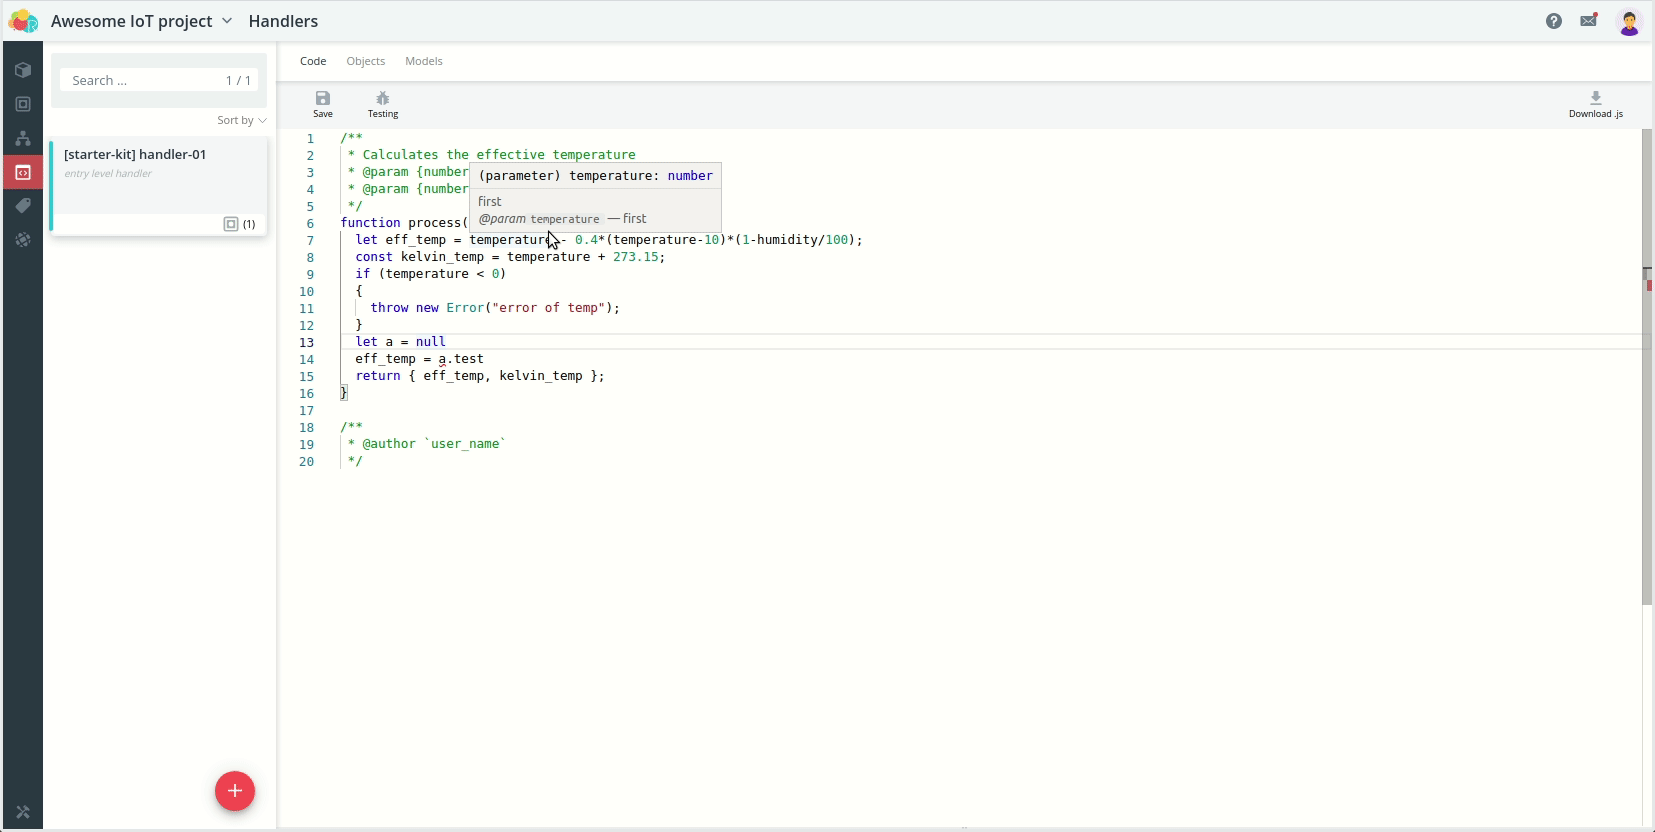Open the tools icon at sidebar bottom
The image size is (1655, 832).
[x=23, y=812]
